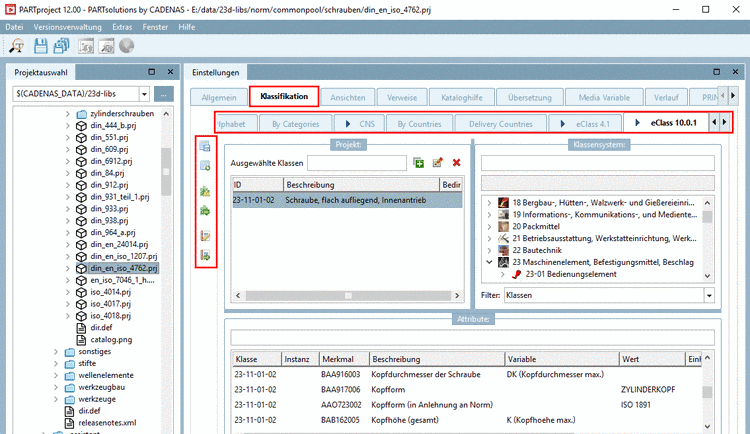Collapse class 23 Maschinenelement node
The image size is (750, 434).
click(489, 262)
